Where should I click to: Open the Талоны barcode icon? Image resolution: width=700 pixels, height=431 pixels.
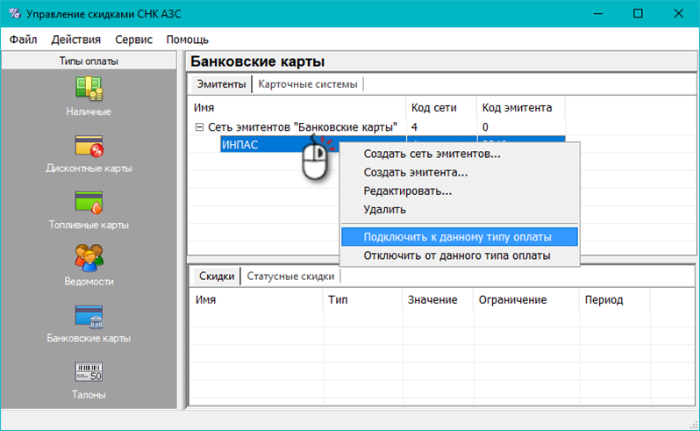tap(89, 373)
